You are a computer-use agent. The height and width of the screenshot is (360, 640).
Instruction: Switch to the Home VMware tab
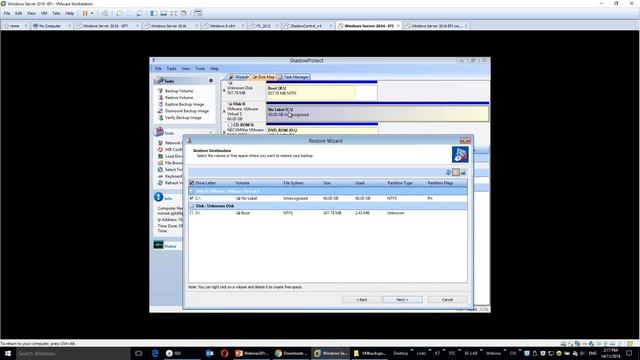pyautogui.click(x=15, y=26)
